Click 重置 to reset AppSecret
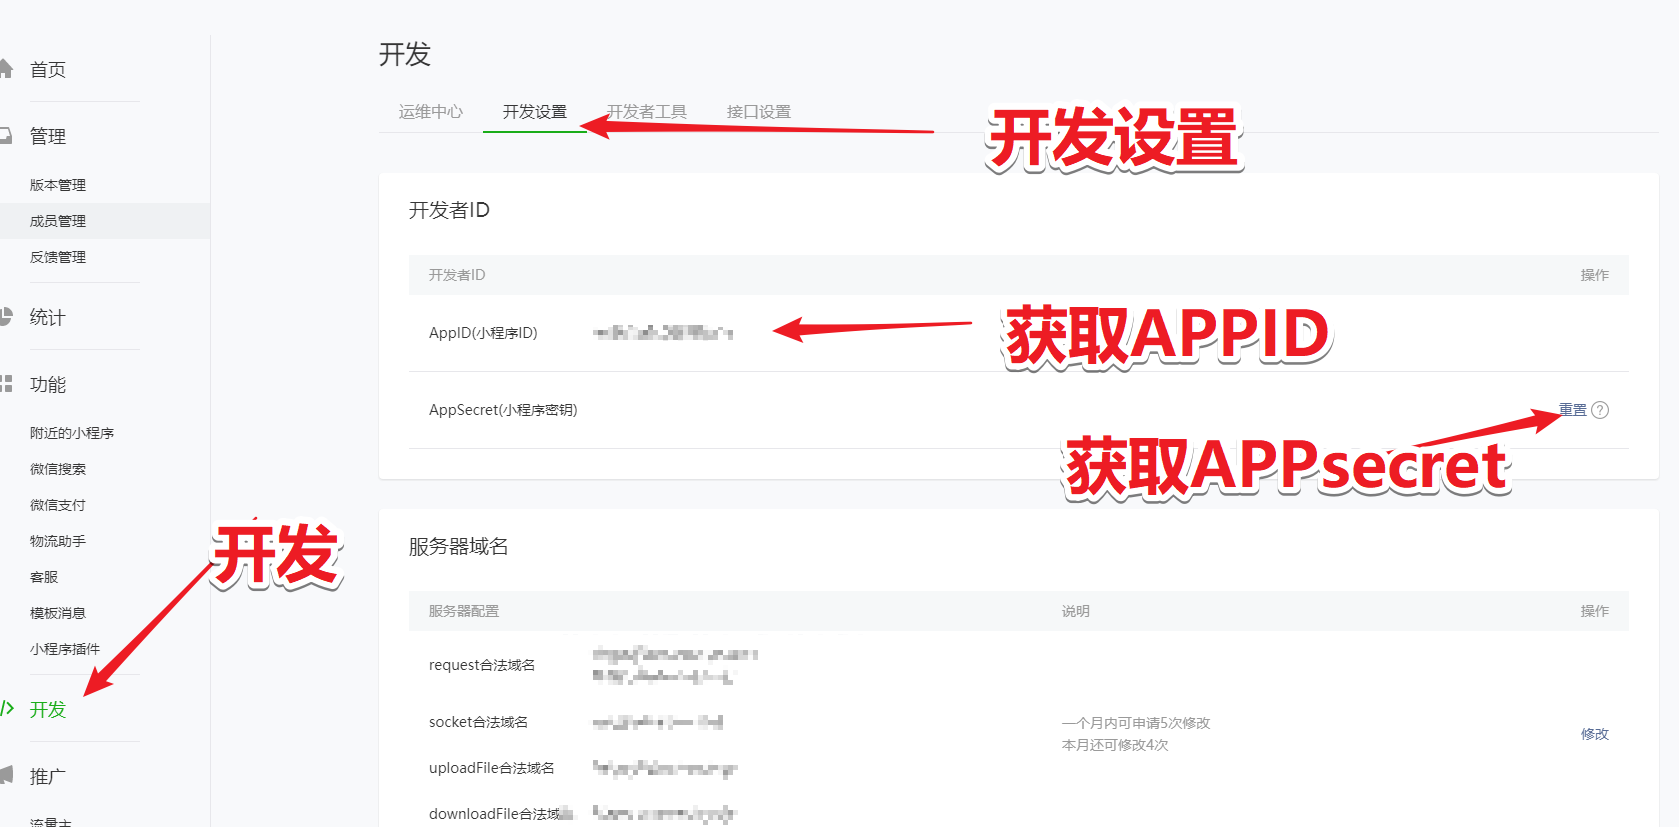This screenshot has height=827, width=1679. click(1573, 410)
